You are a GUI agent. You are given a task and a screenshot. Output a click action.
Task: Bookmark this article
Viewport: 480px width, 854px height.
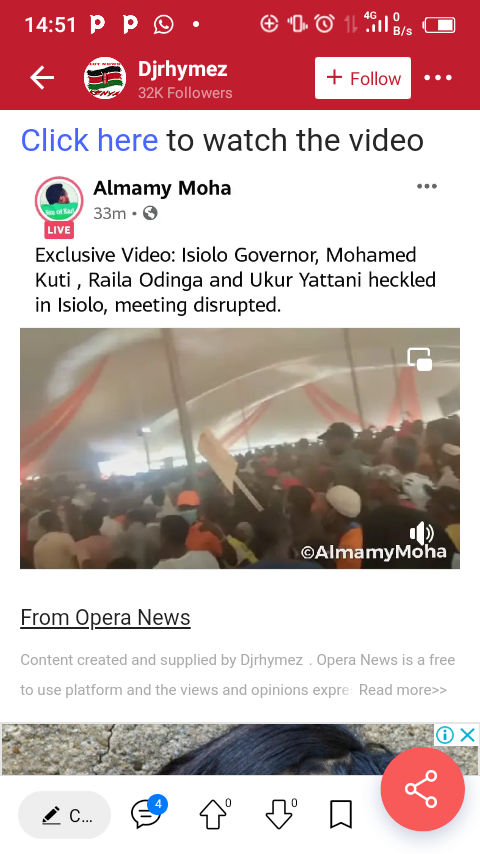tap(341, 815)
